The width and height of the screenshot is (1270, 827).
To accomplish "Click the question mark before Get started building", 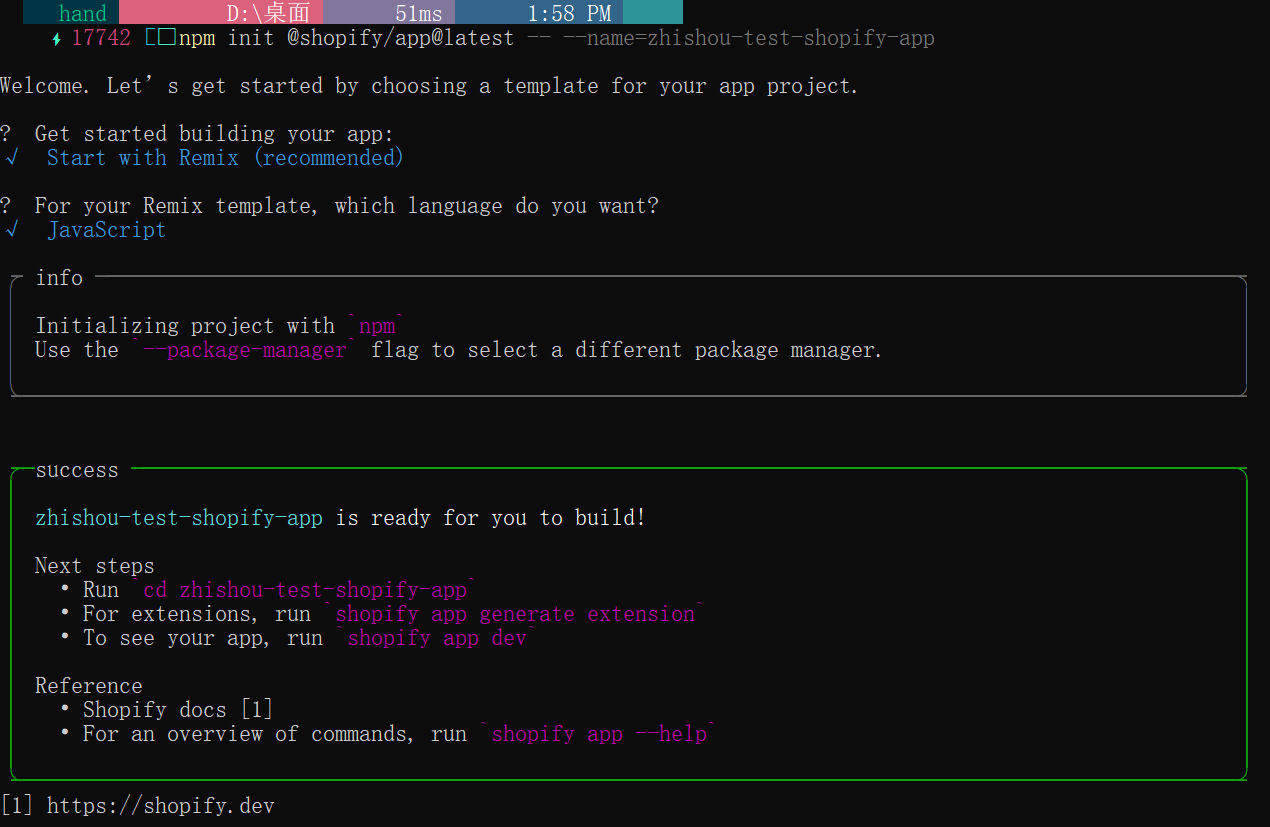I will coord(6,134).
